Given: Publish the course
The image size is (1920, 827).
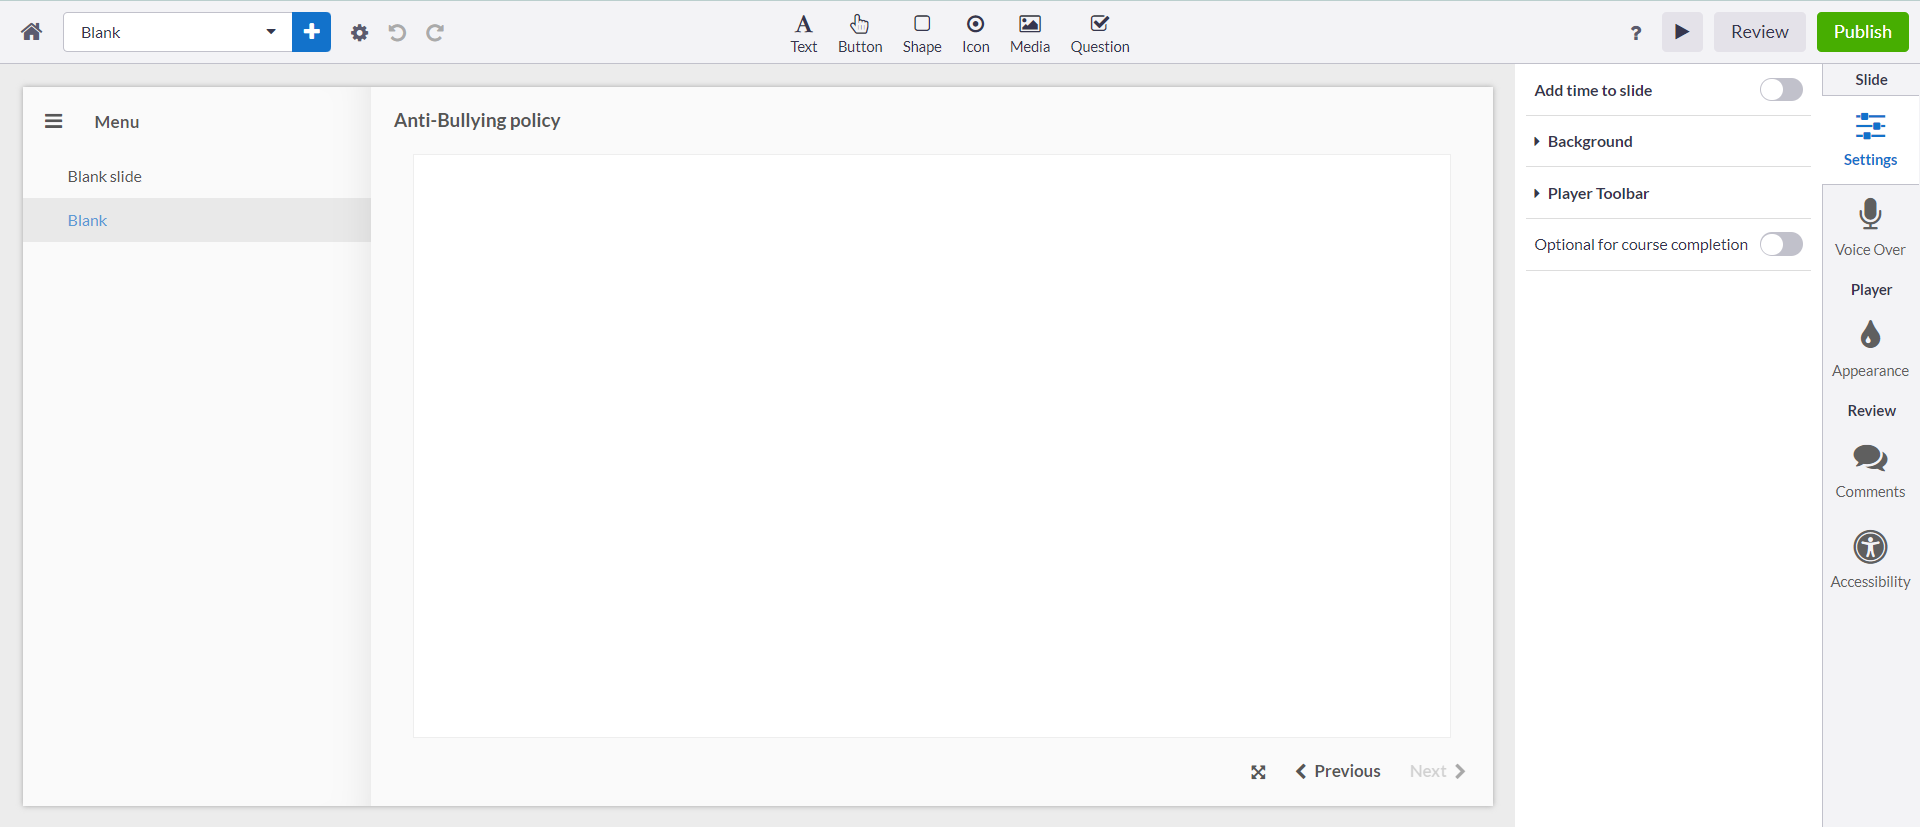Looking at the screenshot, I should pyautogui.click(x=1863, y=32).
